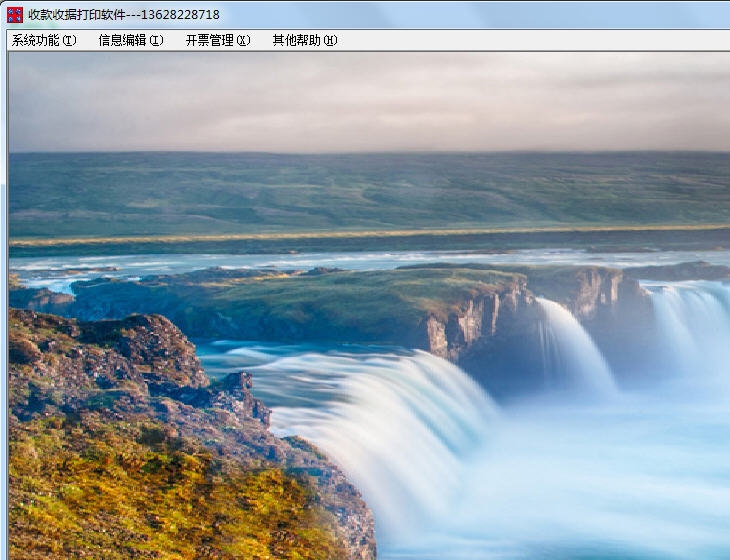Click the red app icon in title bar
Image resolution: width=730 pixels, height=560 pixels.
tap(14, 15)
